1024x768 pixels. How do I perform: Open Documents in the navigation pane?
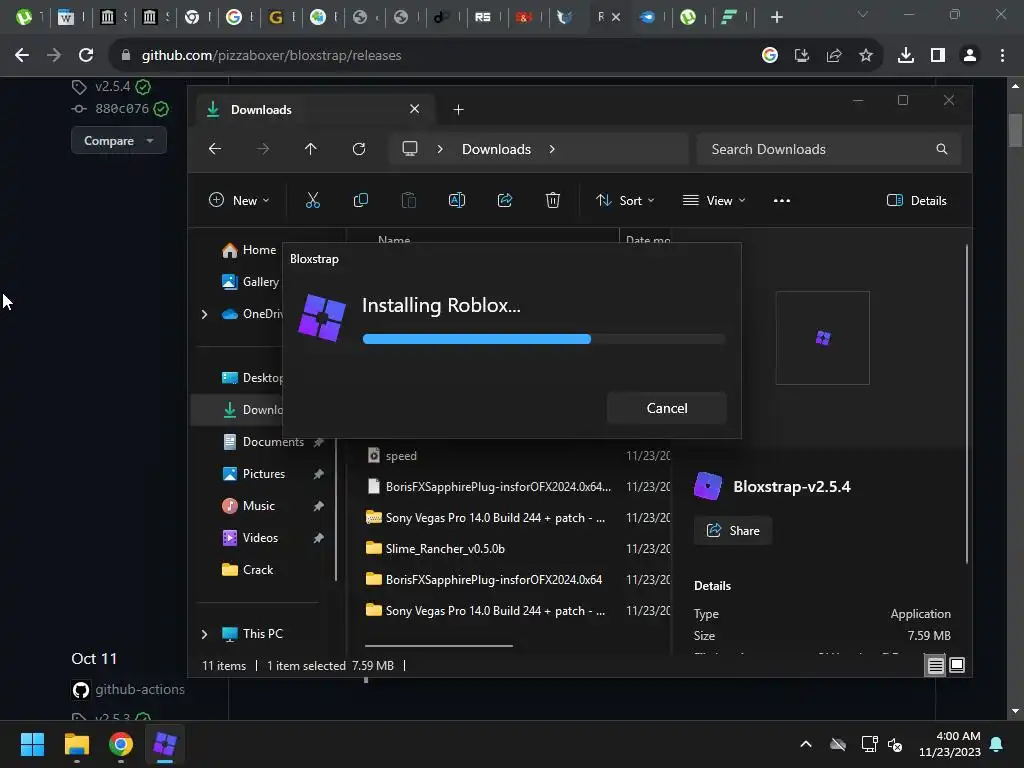[263, 441]
